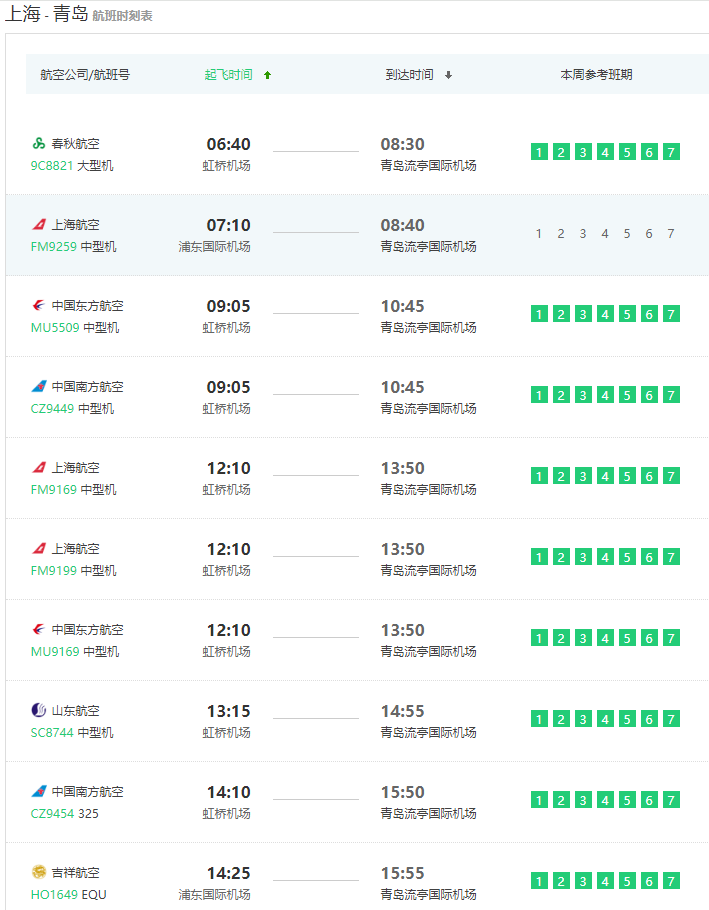This screenshot has height=910, width=709.
Task: Click the 起飞时间 column header
Action: [x=229, y=75]
